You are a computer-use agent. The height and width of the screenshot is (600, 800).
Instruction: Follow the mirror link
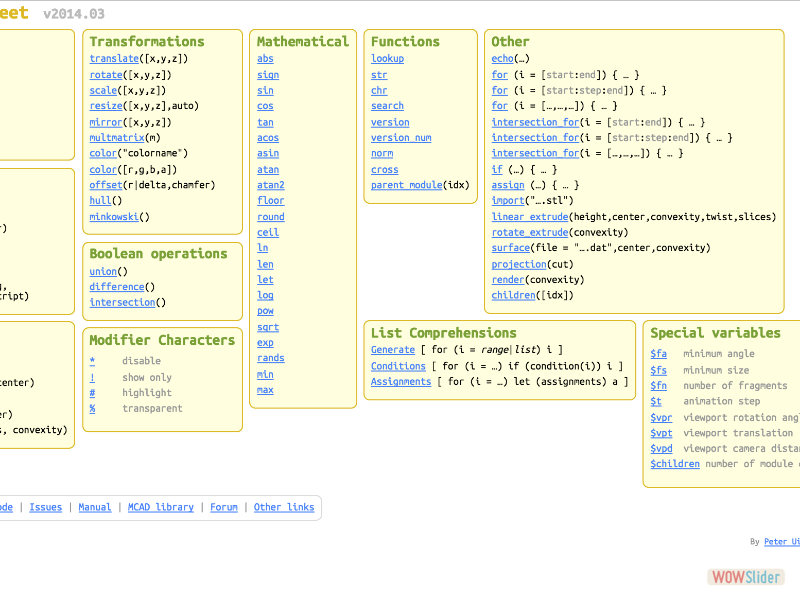coord(106,122)
